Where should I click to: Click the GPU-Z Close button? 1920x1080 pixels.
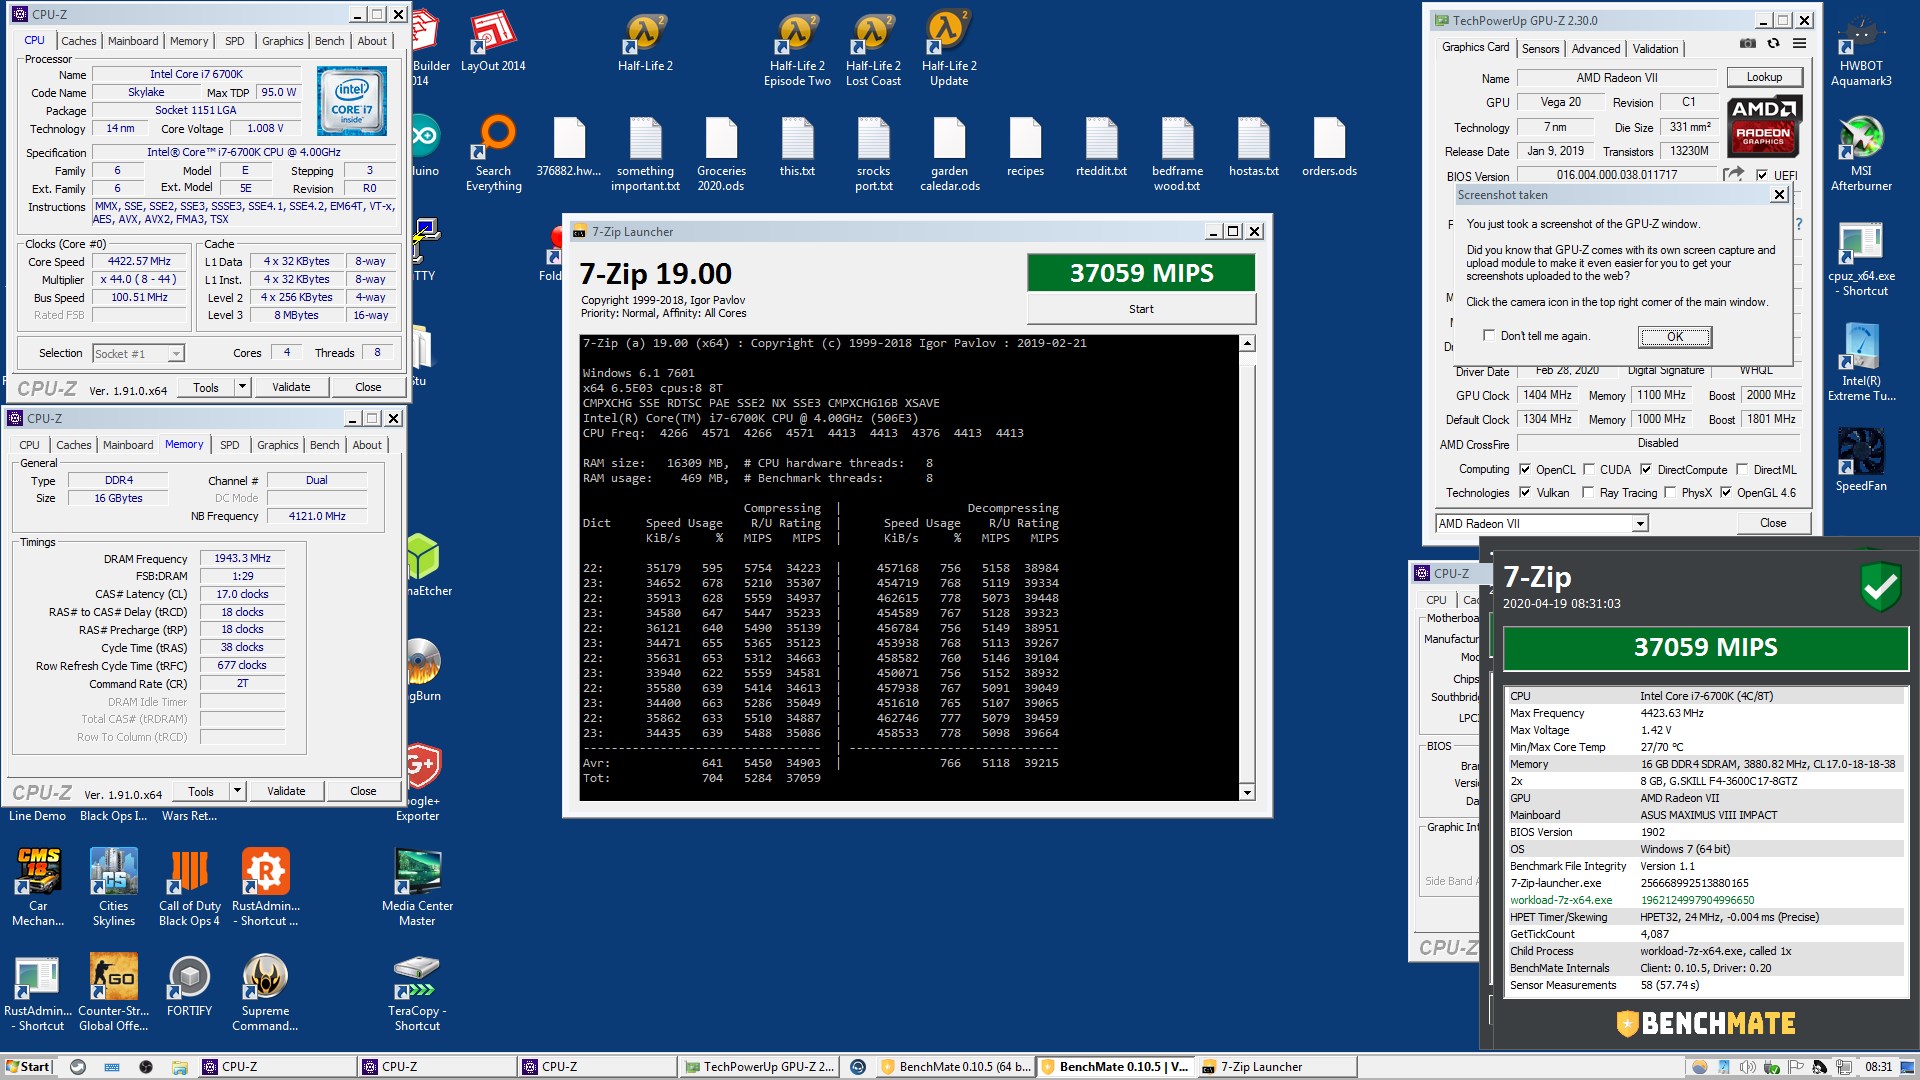[1773, 523]
